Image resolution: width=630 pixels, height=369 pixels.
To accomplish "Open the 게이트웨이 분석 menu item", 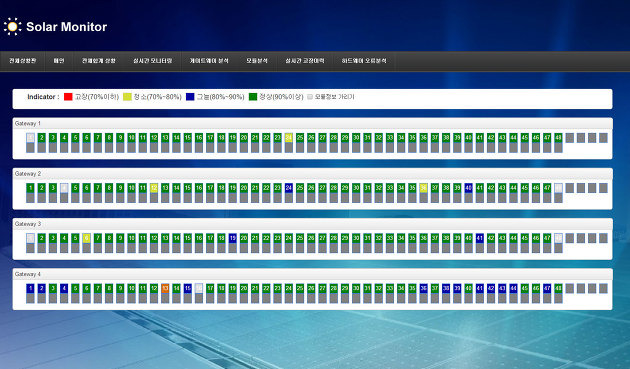I will pos(209,61).
